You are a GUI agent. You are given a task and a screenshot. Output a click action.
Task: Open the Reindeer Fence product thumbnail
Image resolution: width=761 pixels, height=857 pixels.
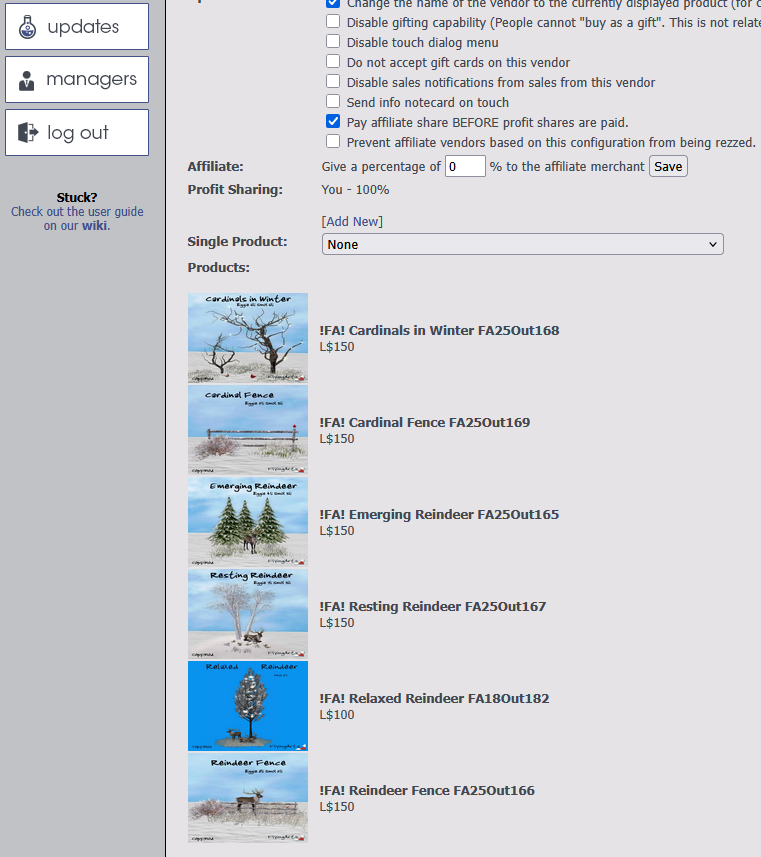pos(248,798)
